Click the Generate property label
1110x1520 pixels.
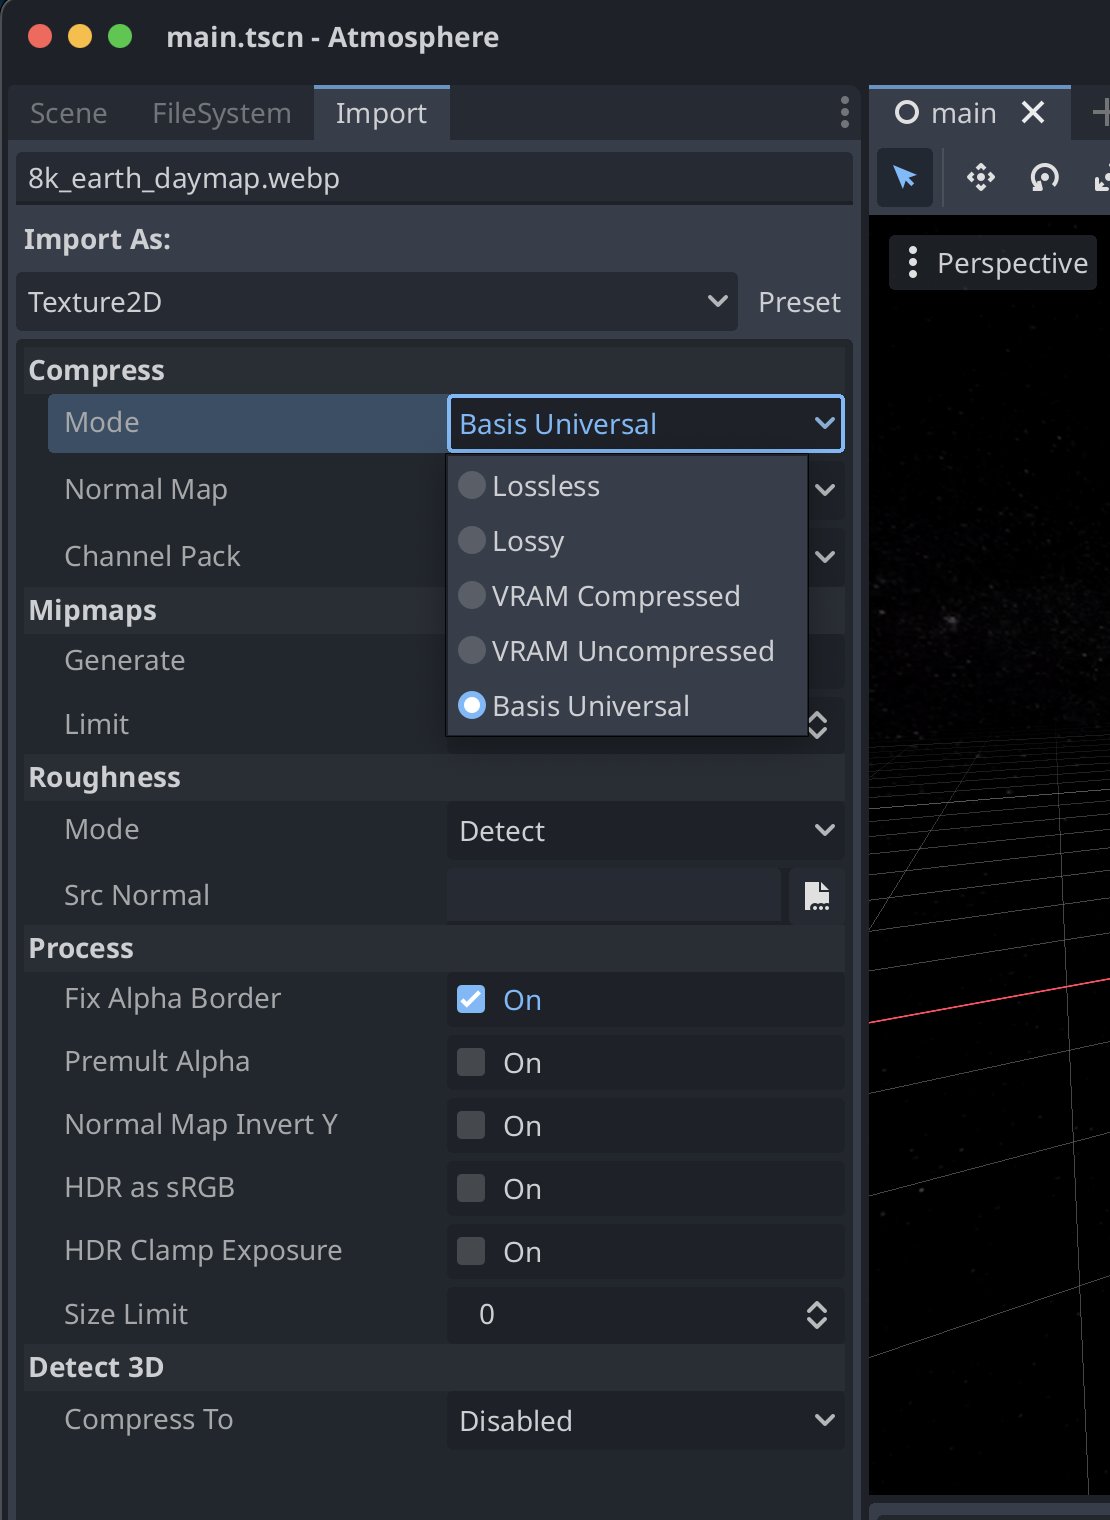point(125,660)
